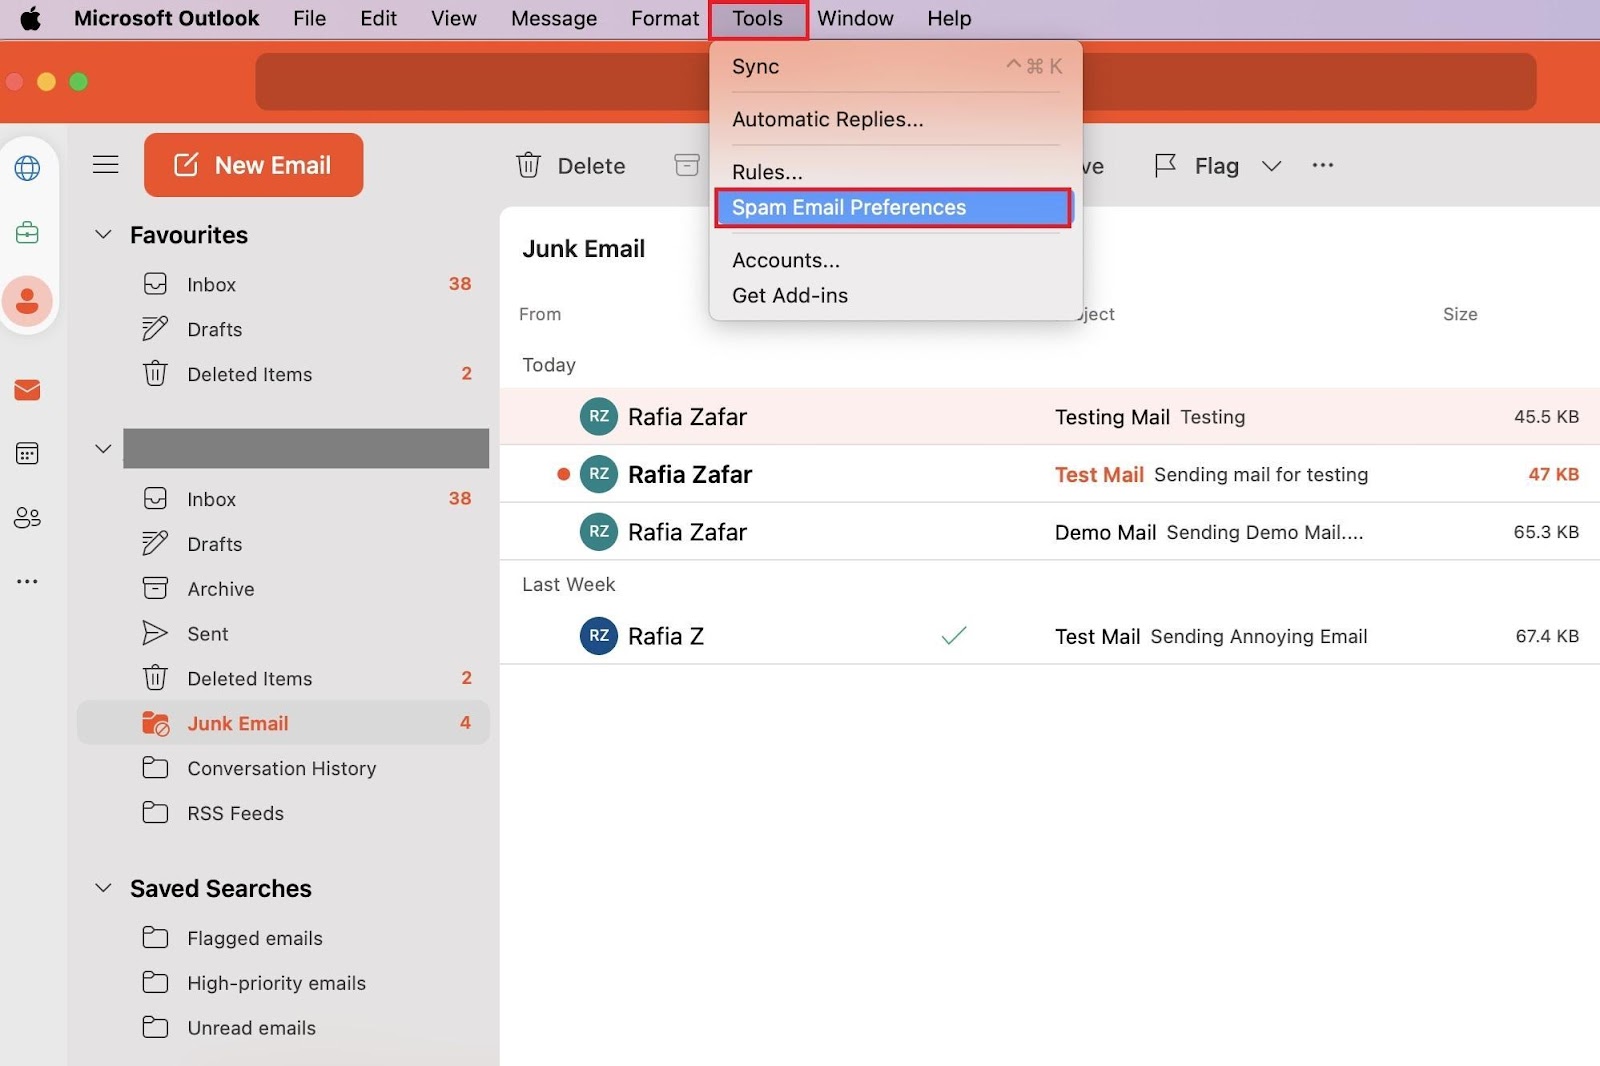The image size is (1600, 1066).
Task: Toggle the hamburger sidebar menu
Action: point(105,164)
